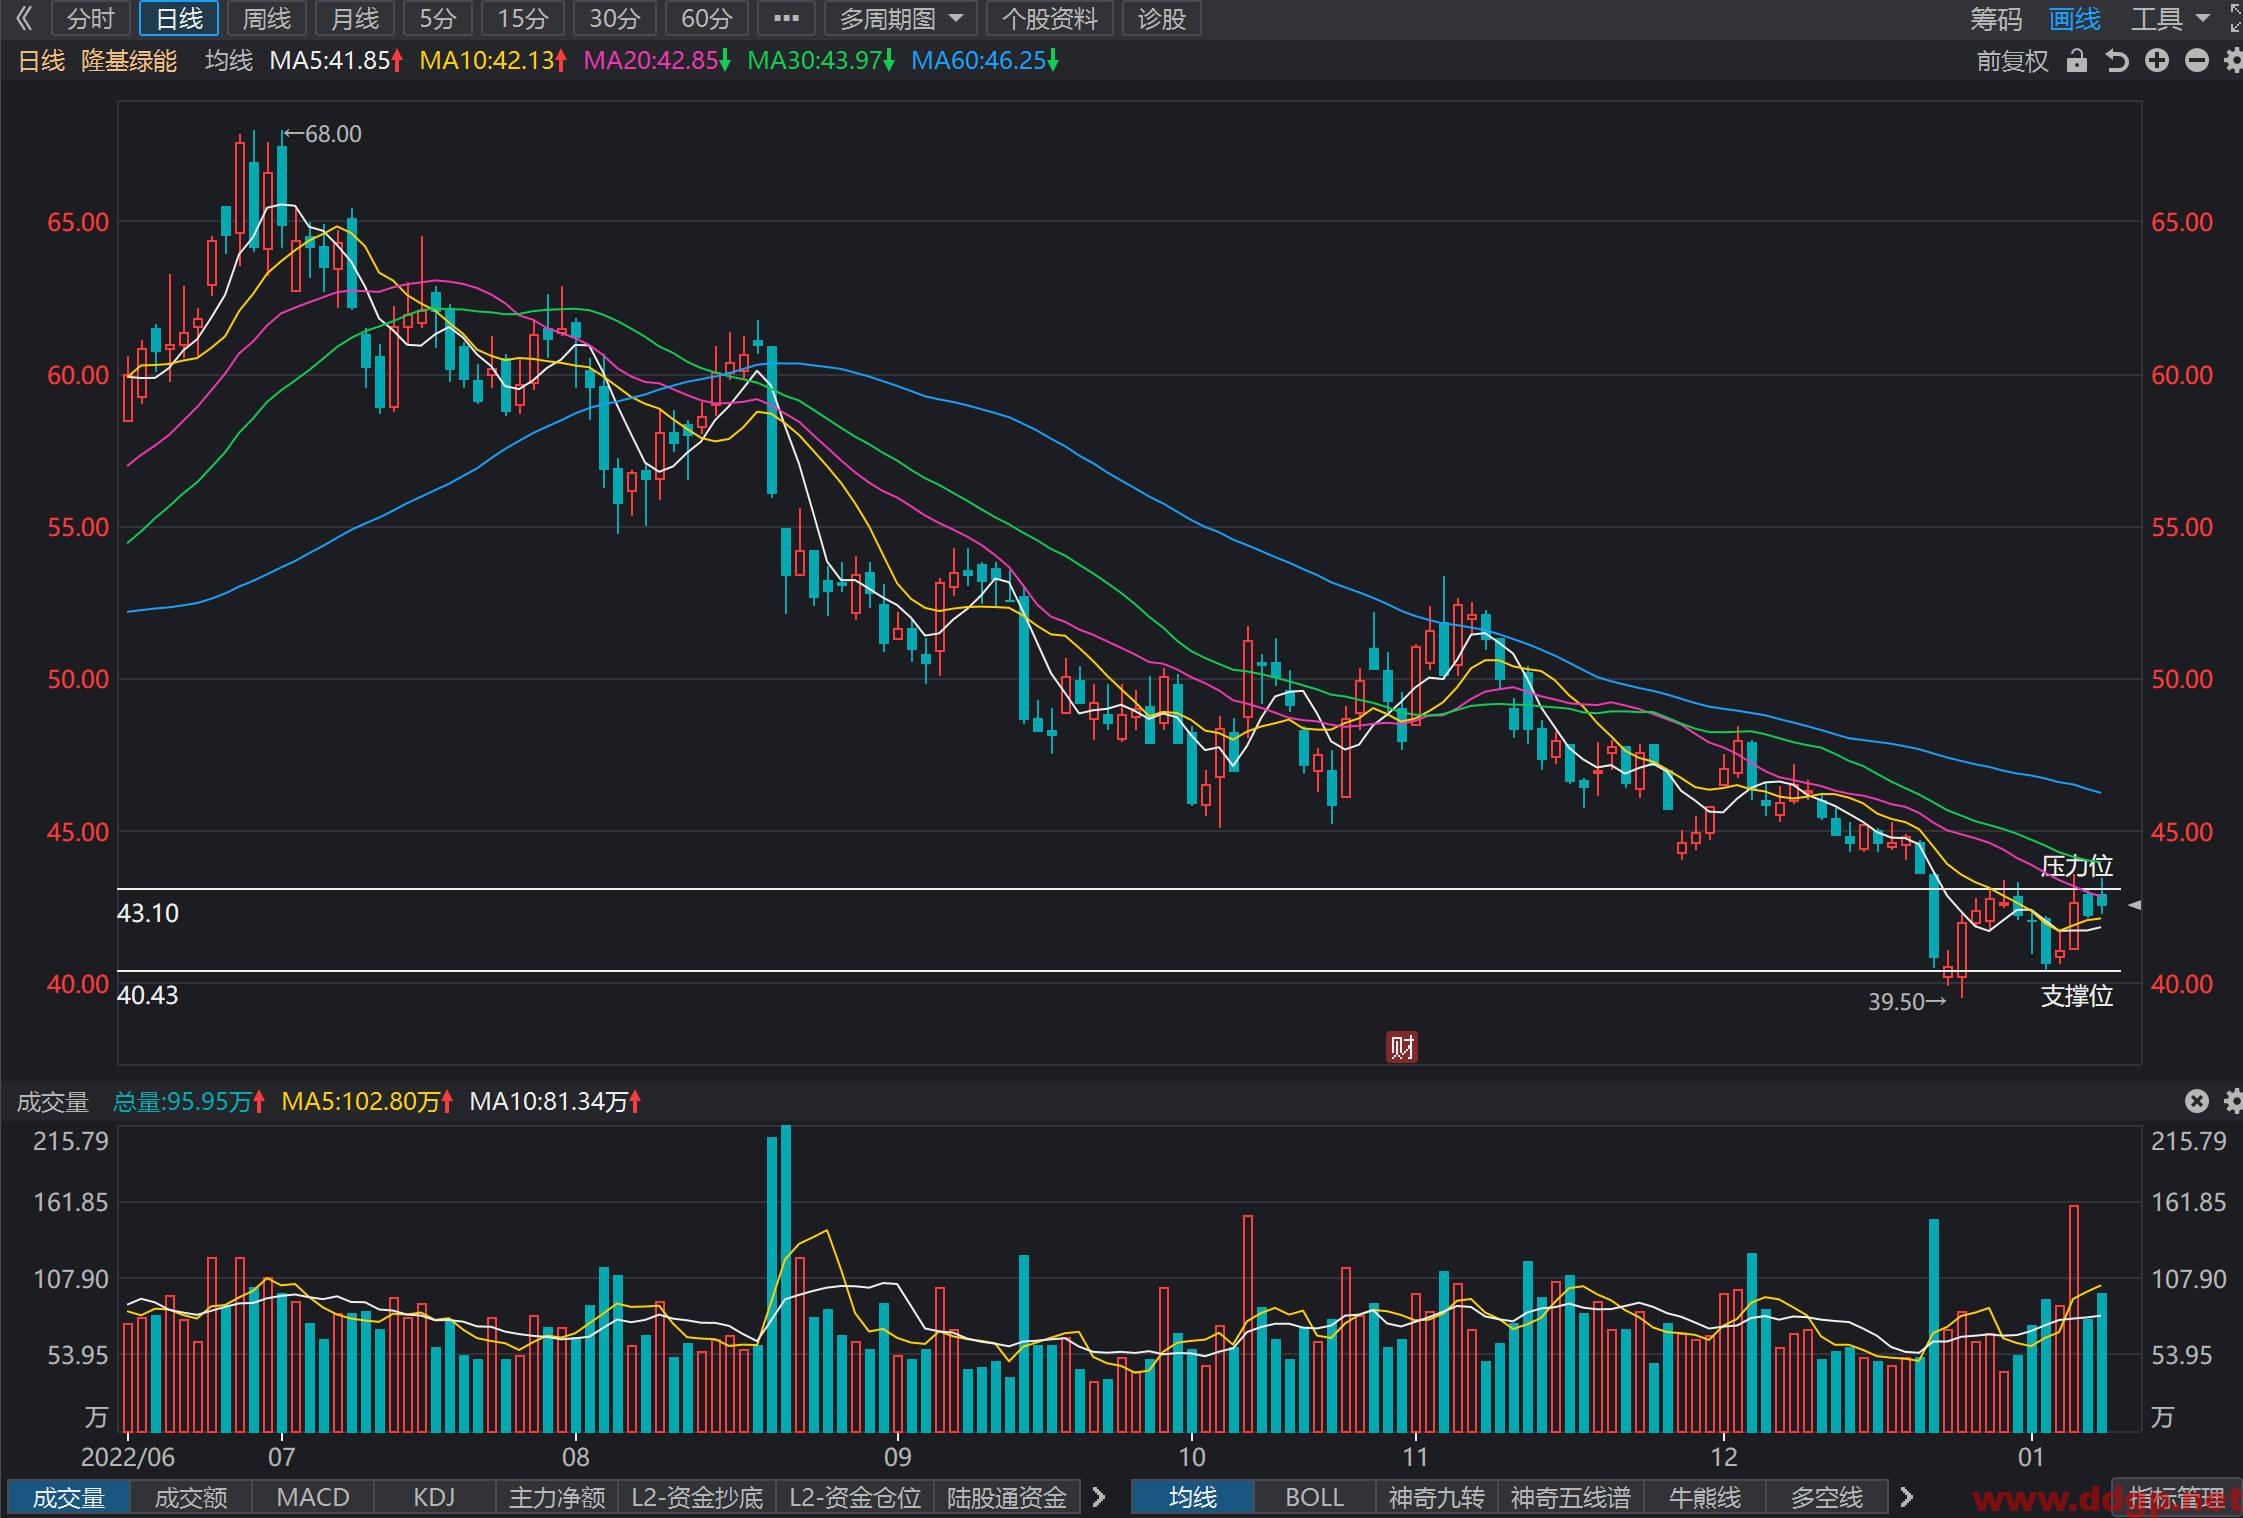Open the 个股资料 stock info page

[x=1050, y=19]
